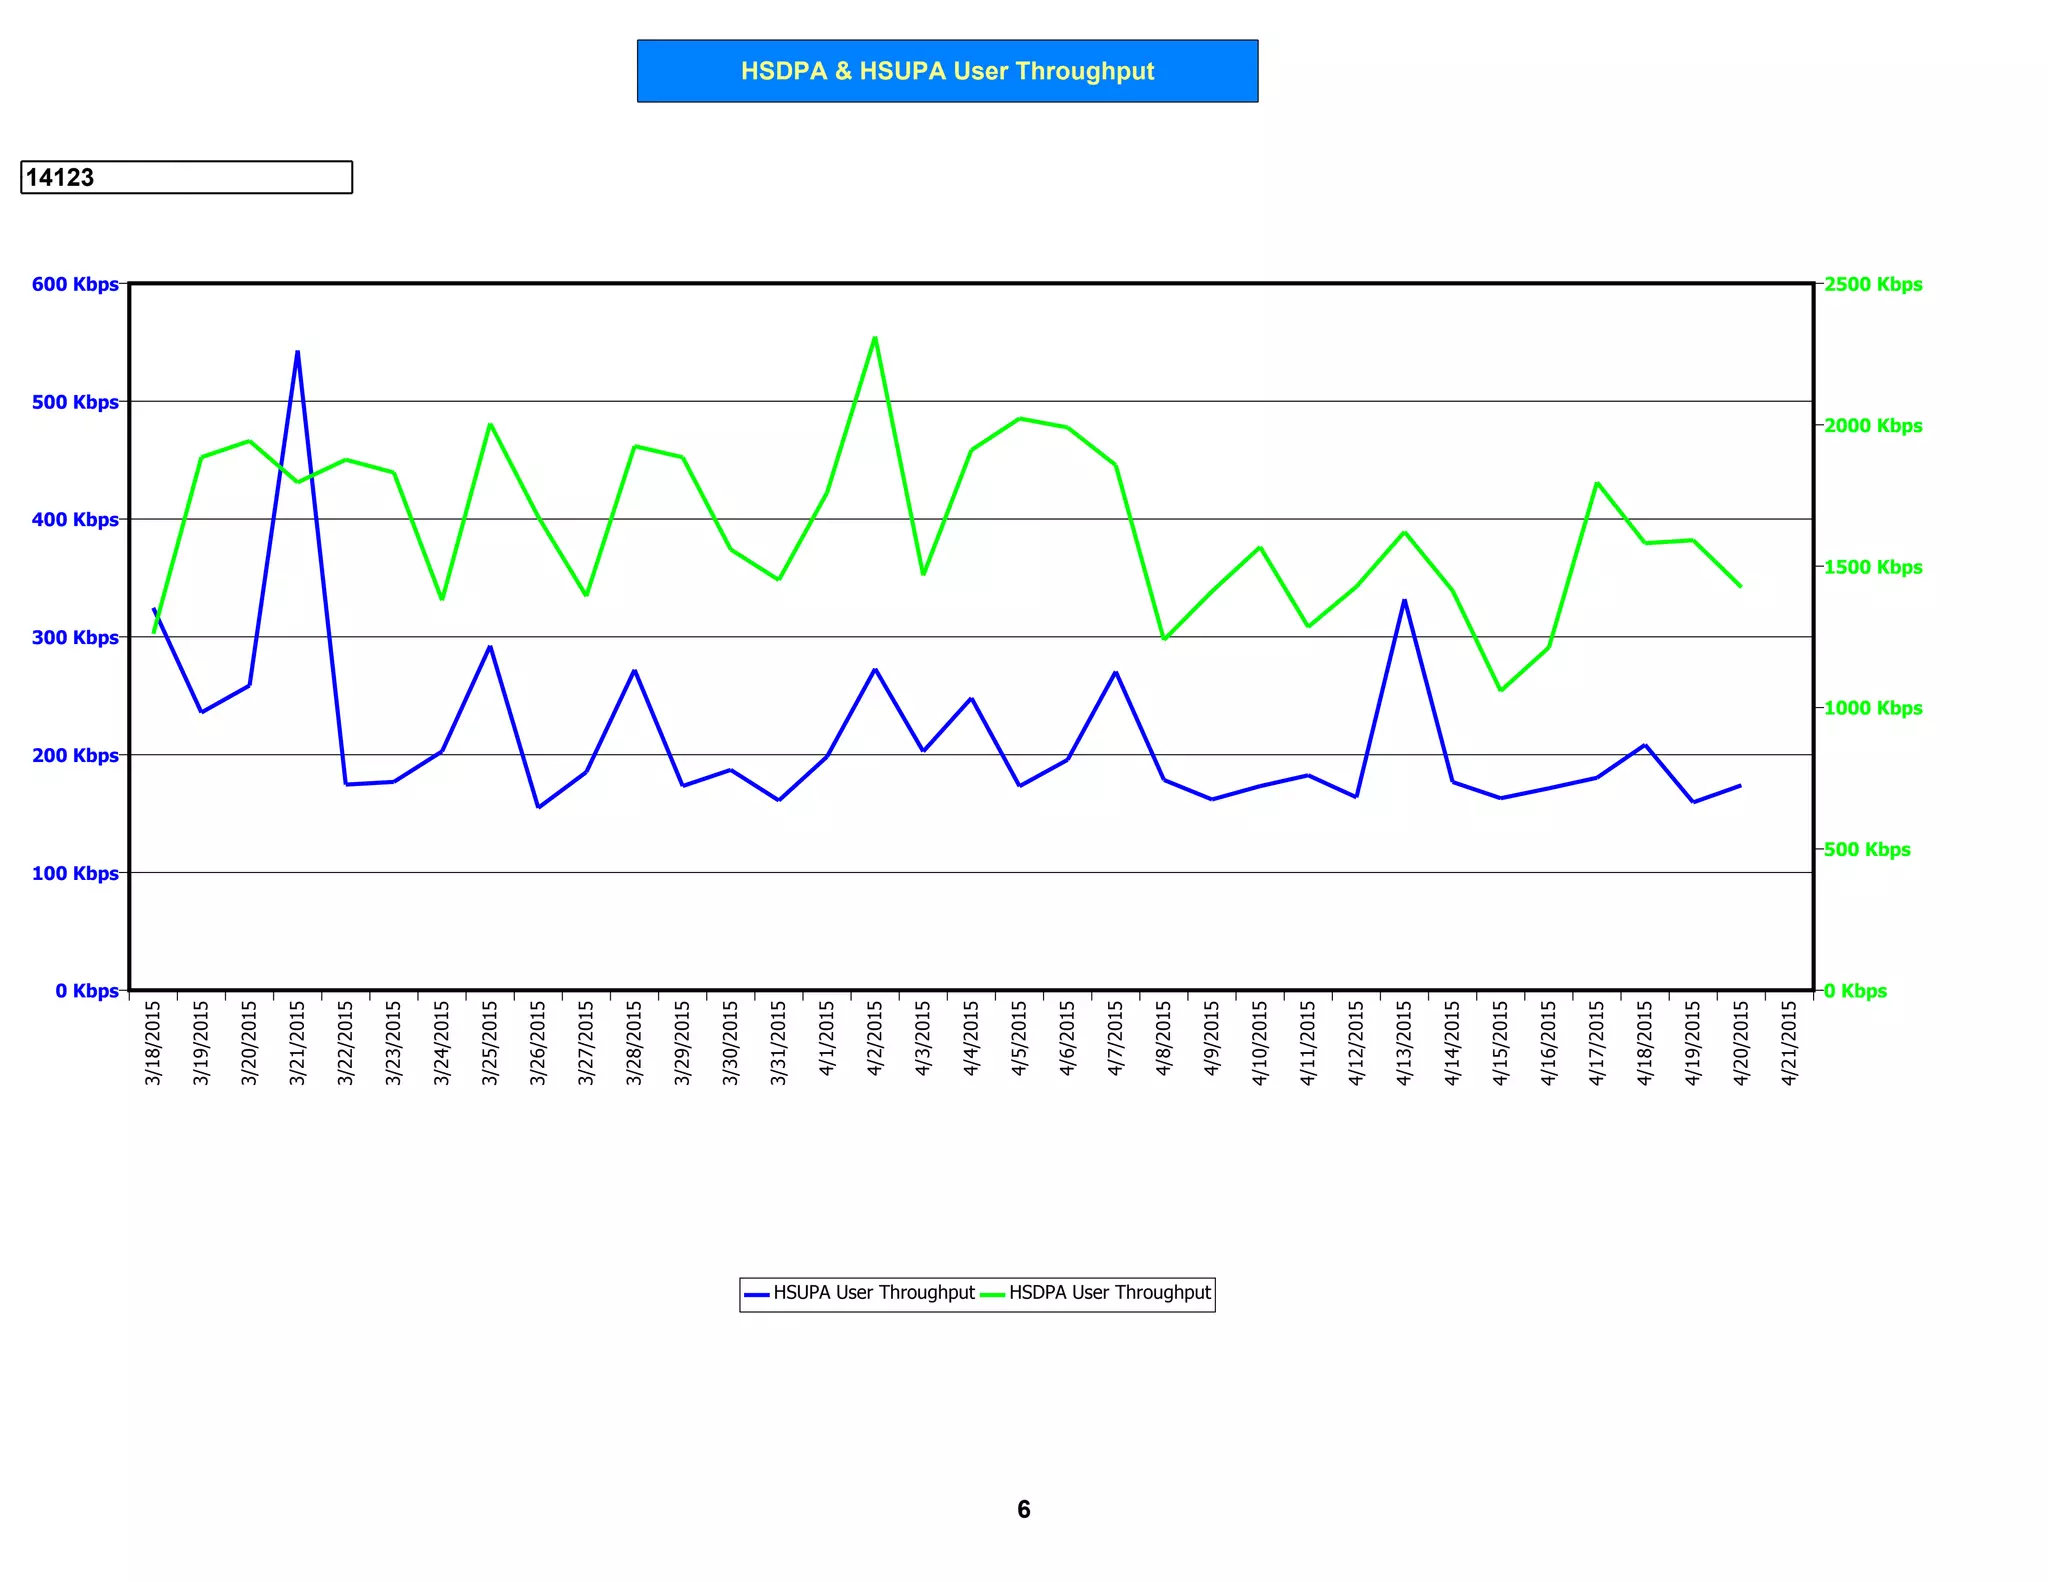Image resolution: width=2048 pixels, height=1582 pixels.
Task: Click the HSUPA User Throughput legend entry
Action: coord(860,1293)
